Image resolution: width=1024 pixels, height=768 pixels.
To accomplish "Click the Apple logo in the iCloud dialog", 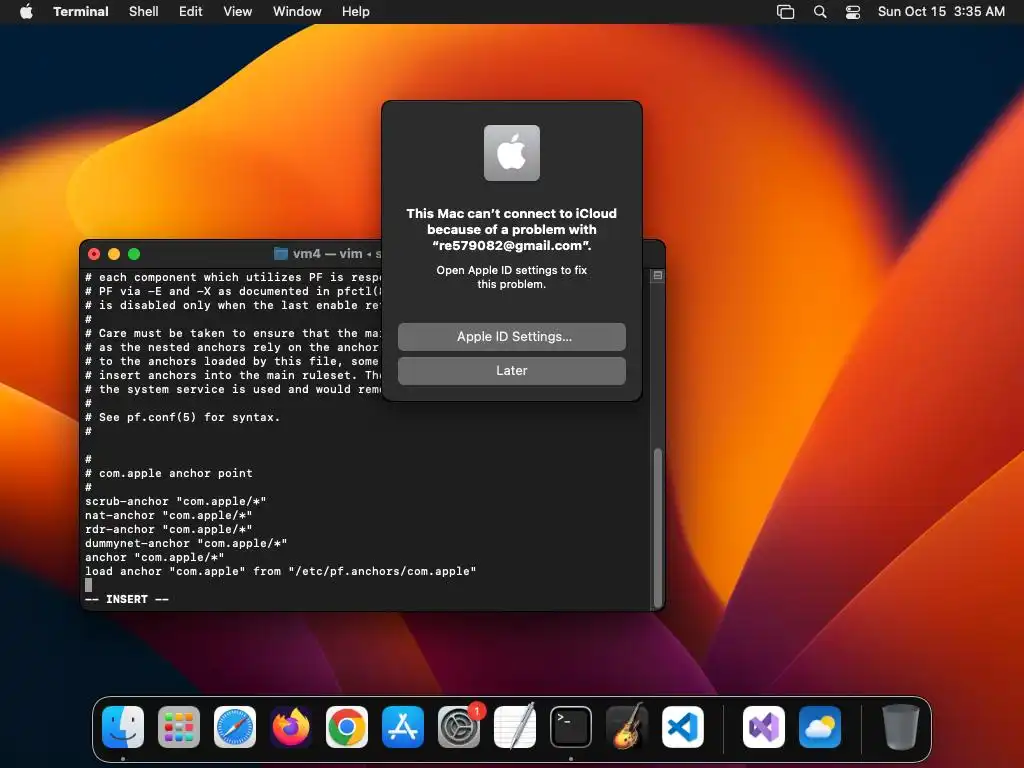I will [x=512, y=153].
